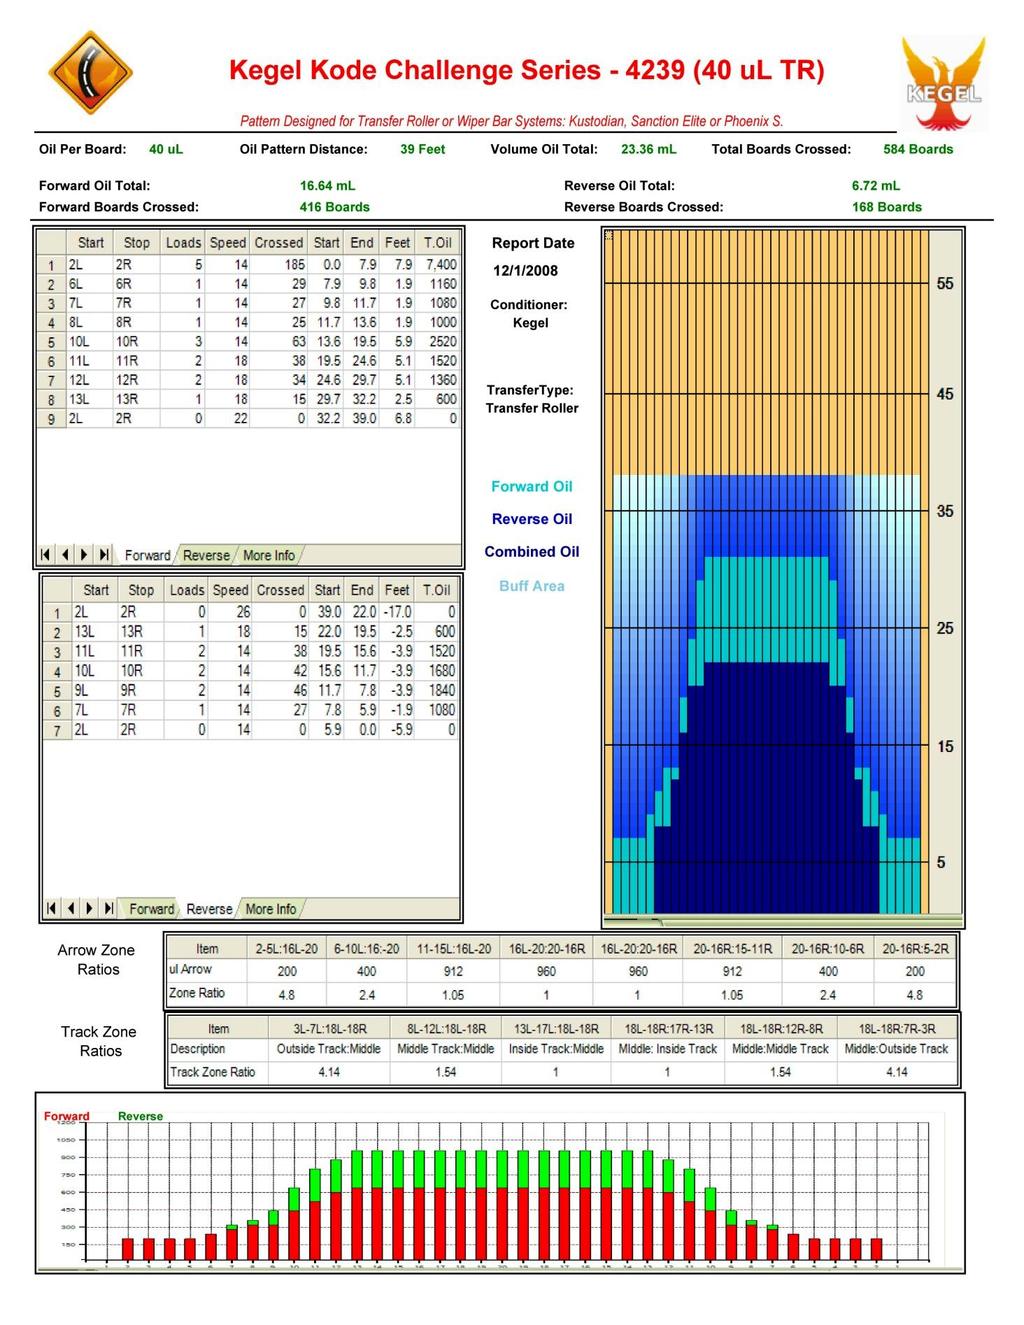Click the Kegel phoenix logo

(x=943, y=84)
